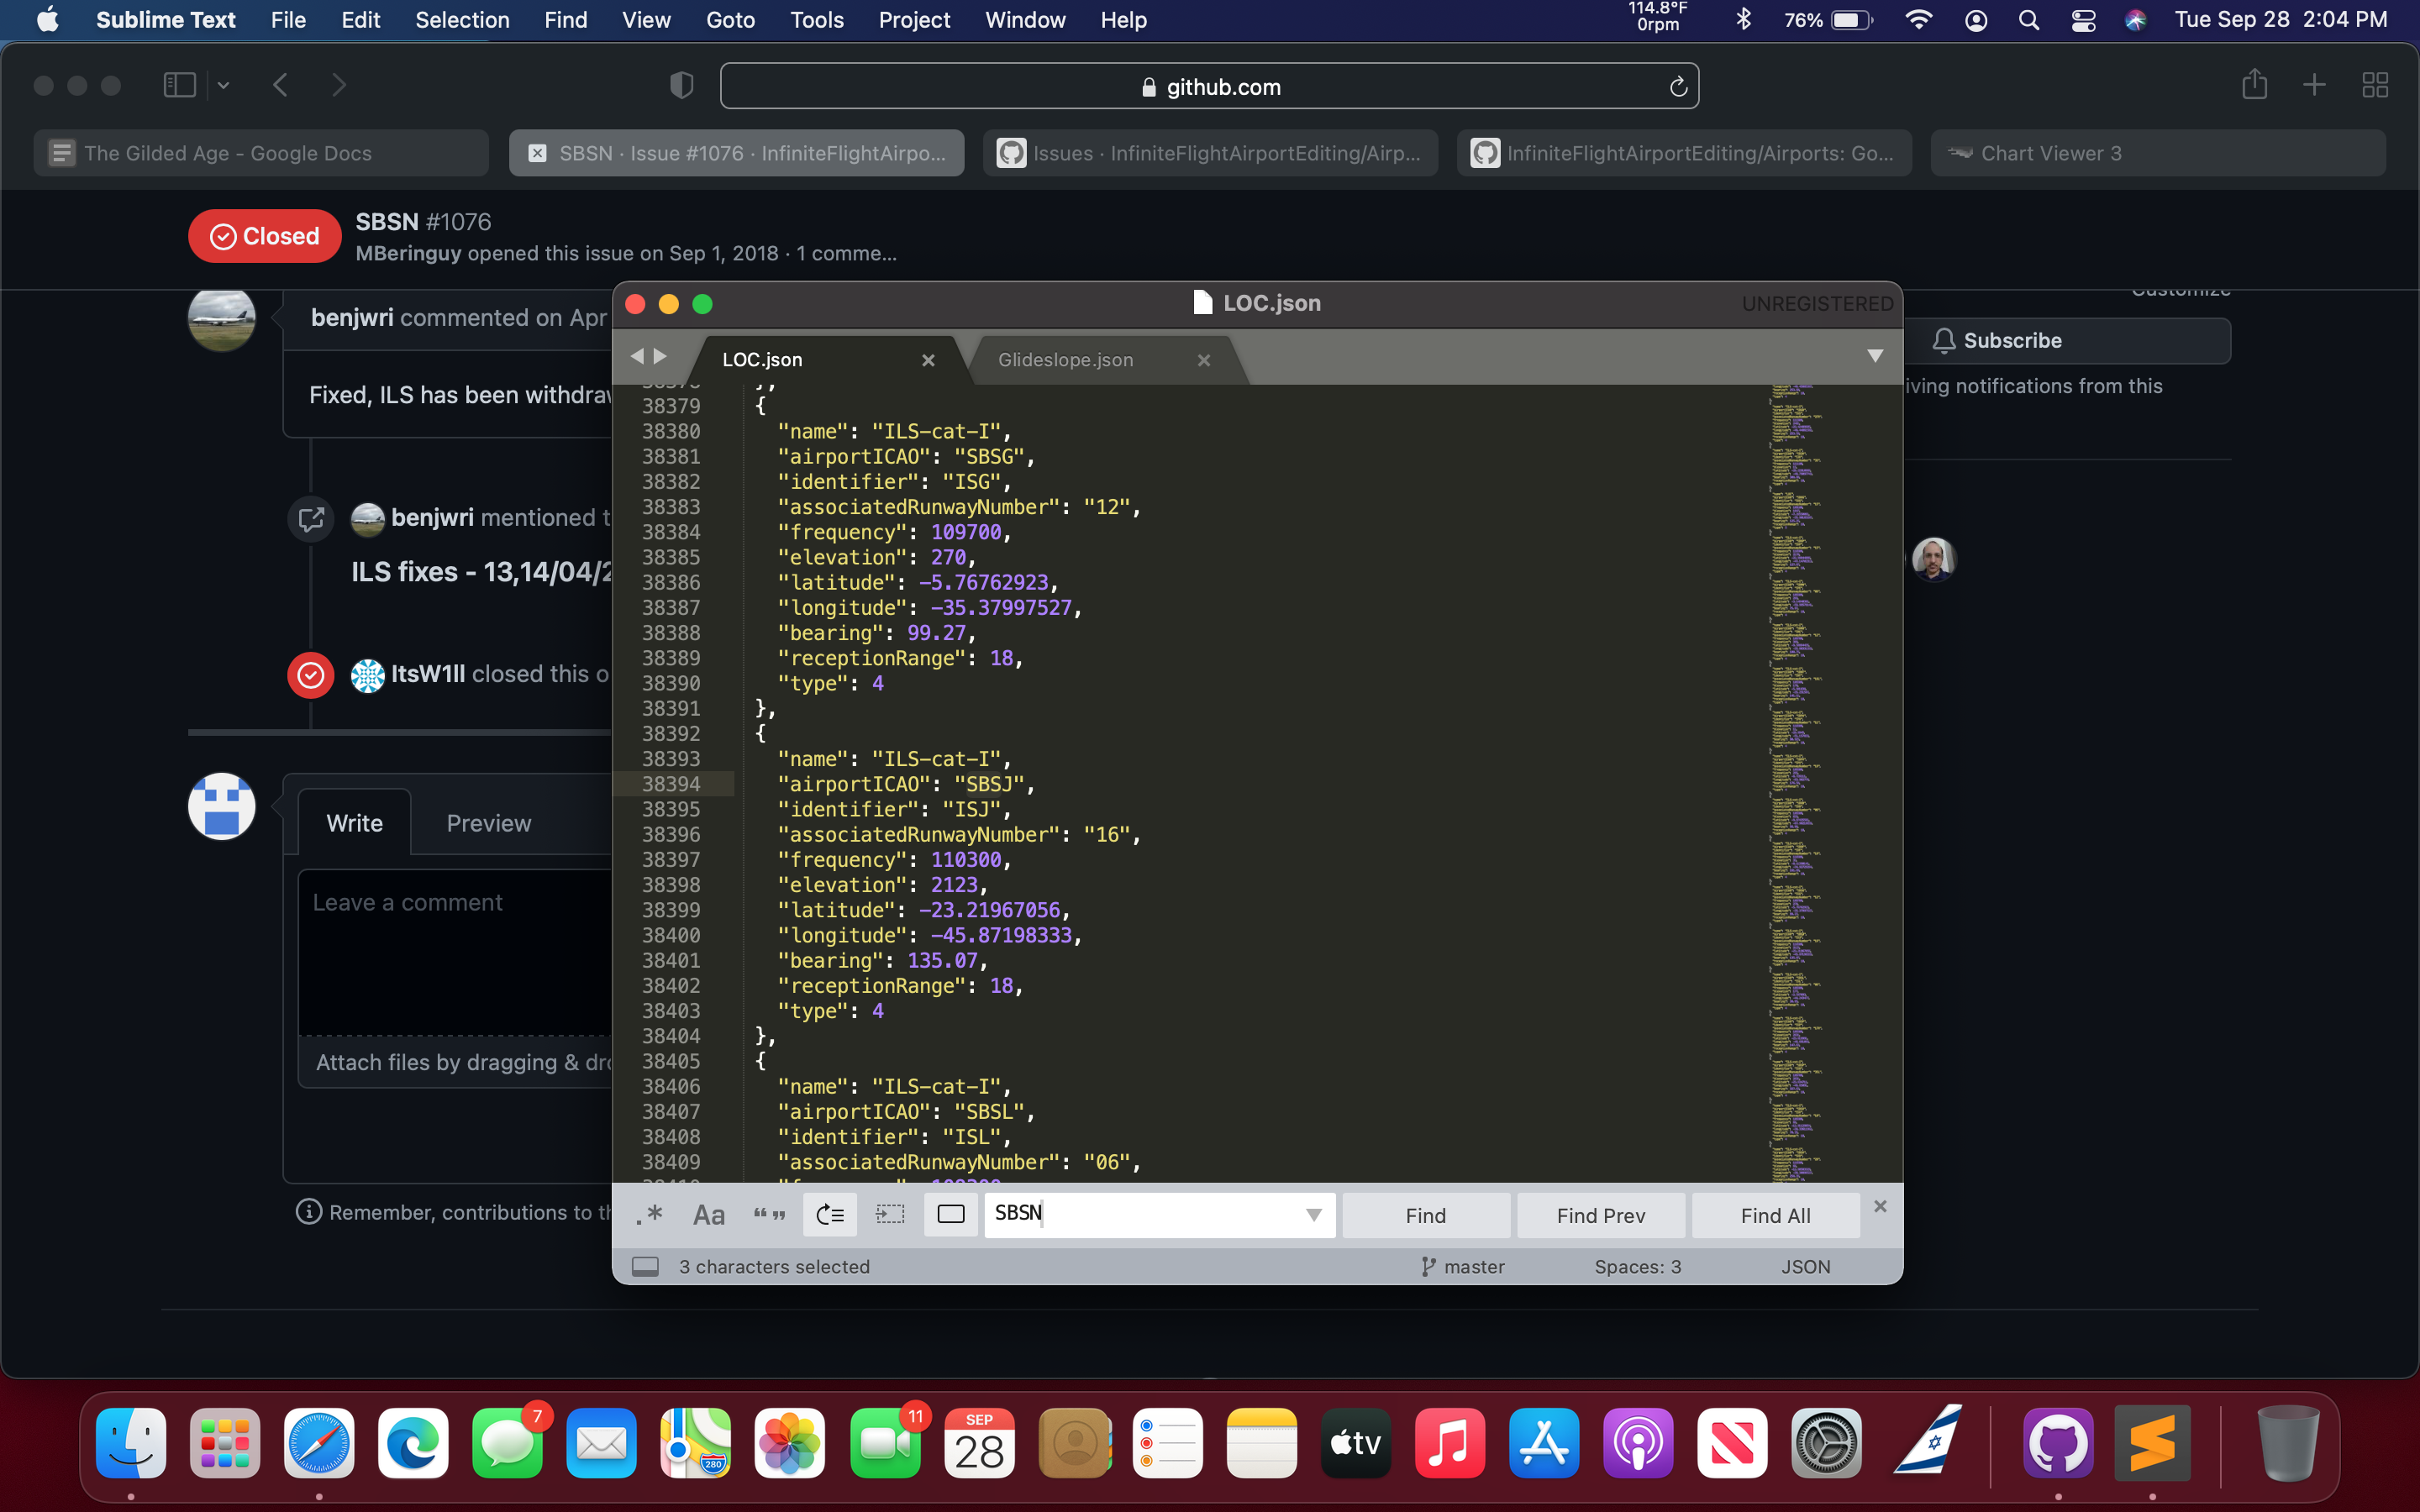
Task: Open Sublime Text from the dock
Action: pyautogui.click(x=2152, y=1443)
